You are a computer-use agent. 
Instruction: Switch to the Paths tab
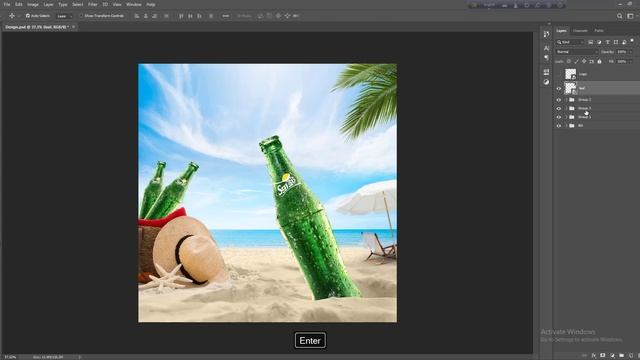599,31
